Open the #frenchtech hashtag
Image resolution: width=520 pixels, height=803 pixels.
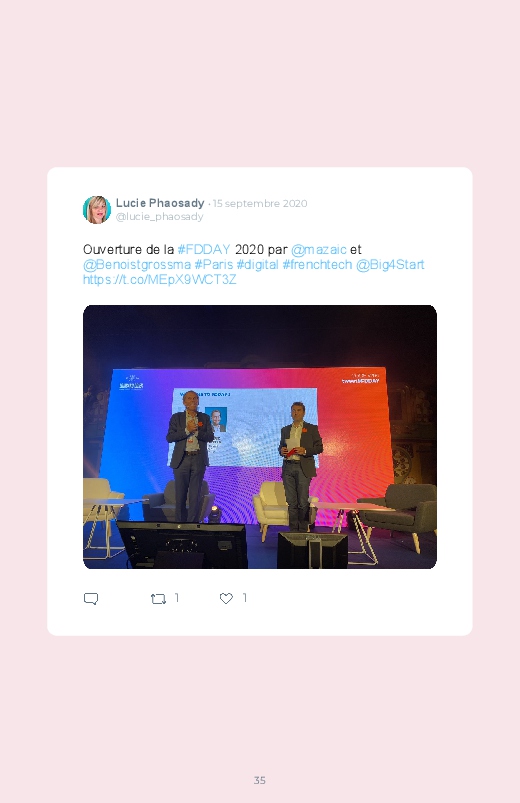[317, 265]
